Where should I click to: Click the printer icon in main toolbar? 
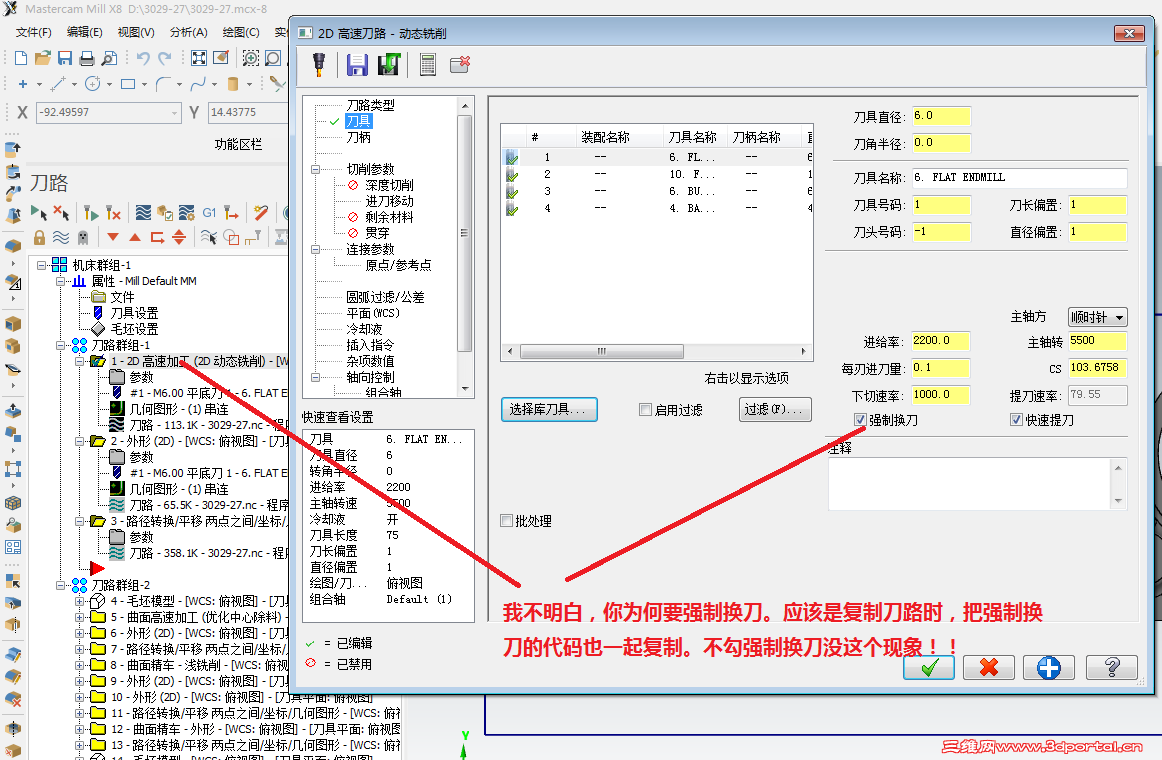click(x=87, y=59)
